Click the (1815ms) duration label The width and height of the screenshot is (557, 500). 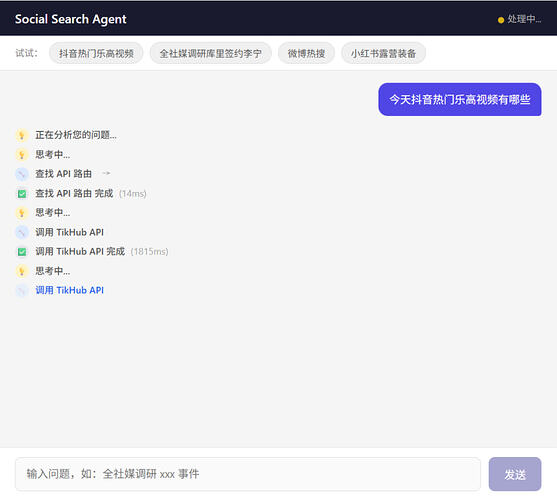(x=150, y=252)
